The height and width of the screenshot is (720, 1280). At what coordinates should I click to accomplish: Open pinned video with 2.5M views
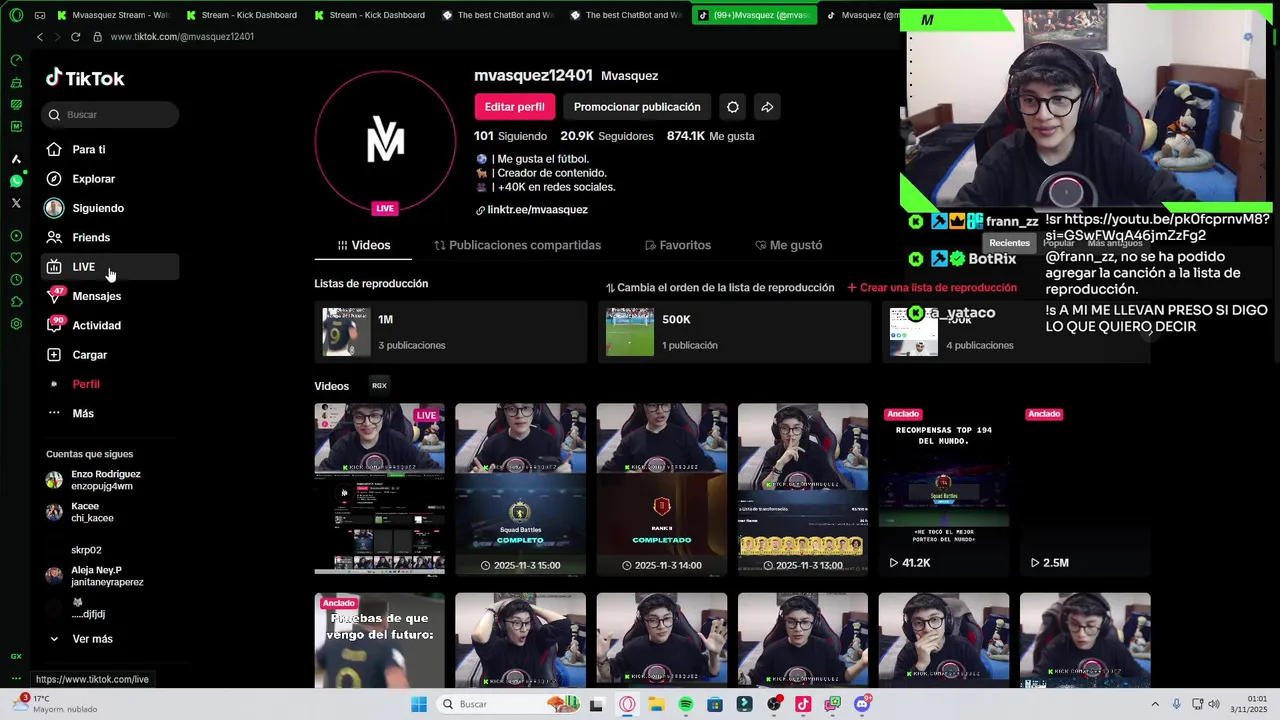[x=1085, y=490]
